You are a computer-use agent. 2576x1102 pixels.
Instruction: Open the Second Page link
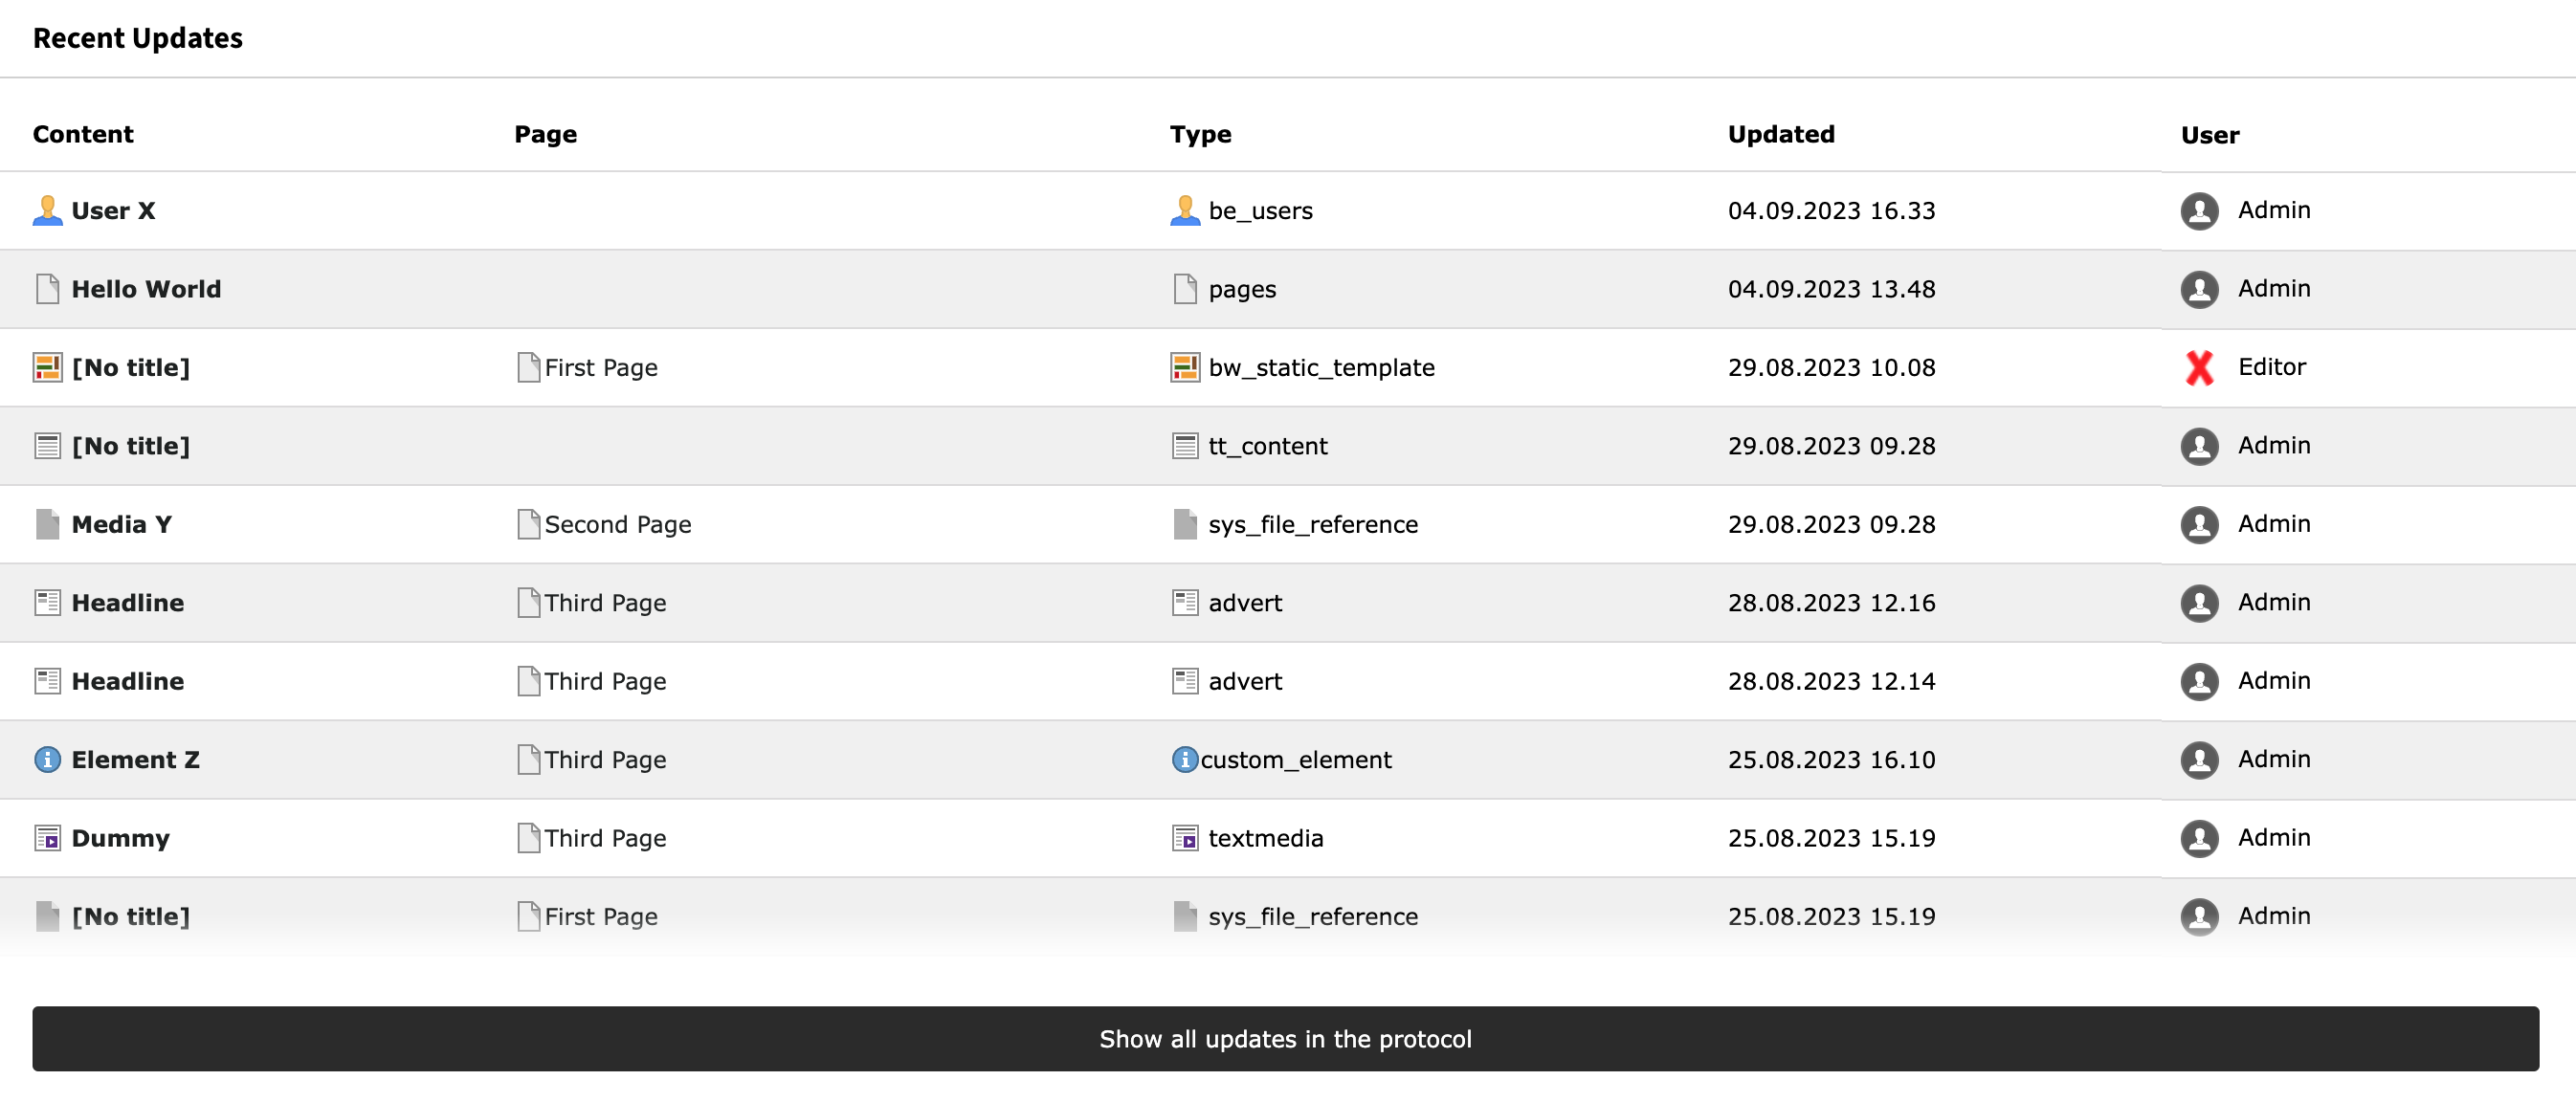pos(617,524)
